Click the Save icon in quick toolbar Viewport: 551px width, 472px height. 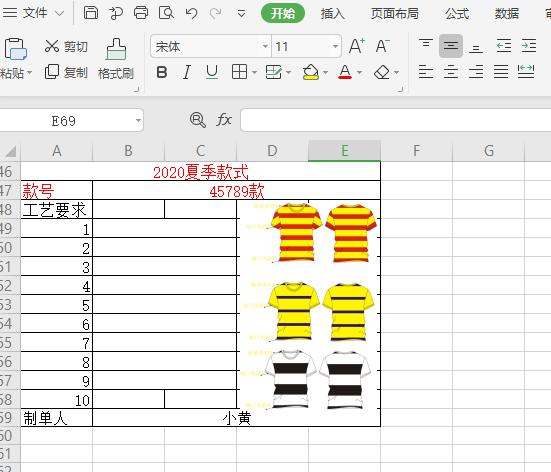[x=91, y=13]
